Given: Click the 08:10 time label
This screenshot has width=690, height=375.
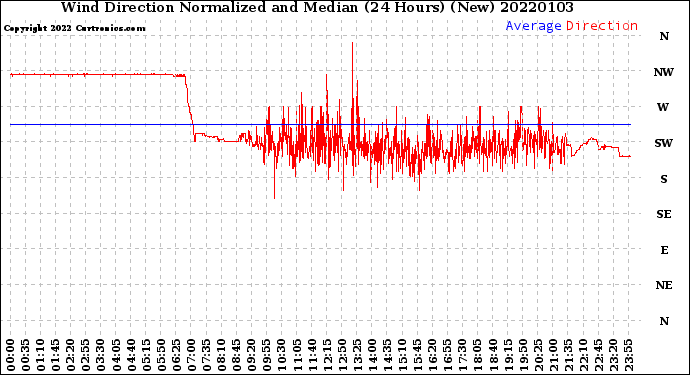Looking at the screenshot, I should (x=221, y=355).
